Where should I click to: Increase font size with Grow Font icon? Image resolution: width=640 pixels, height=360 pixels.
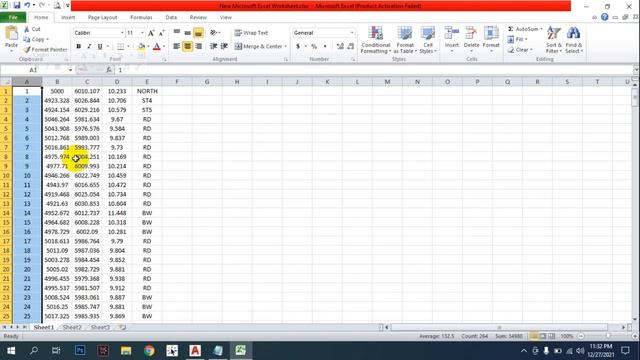pyautogui.click(x=151, y=33)
